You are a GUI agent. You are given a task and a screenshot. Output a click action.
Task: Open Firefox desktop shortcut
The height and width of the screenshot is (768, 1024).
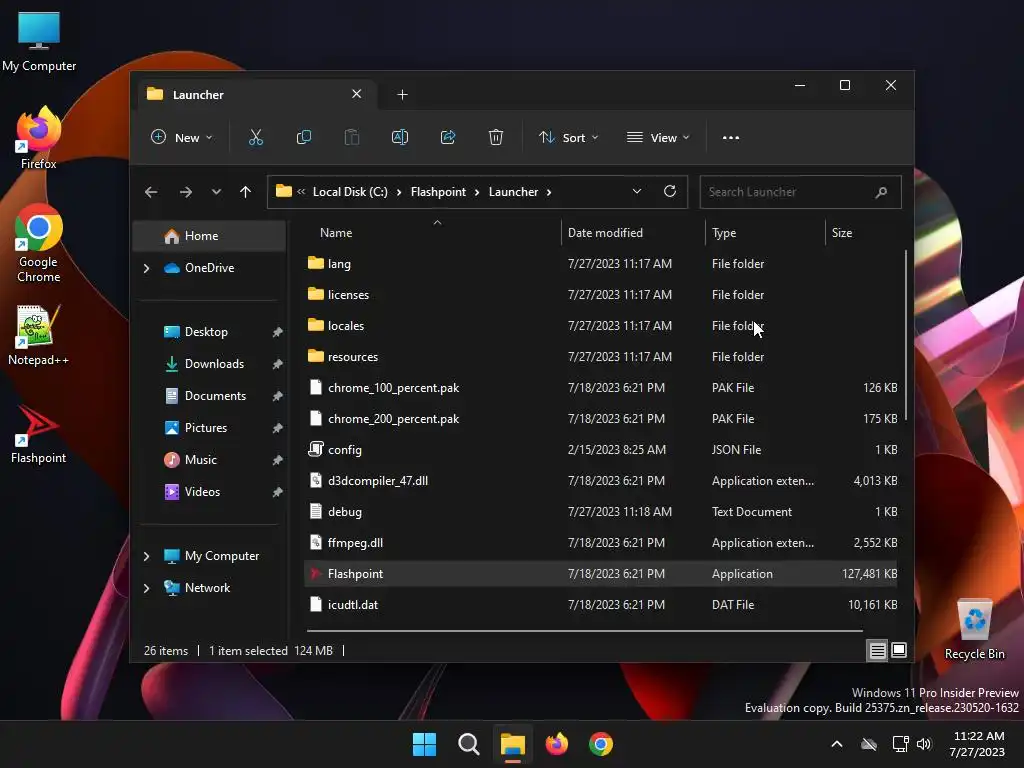pos(39,138)
